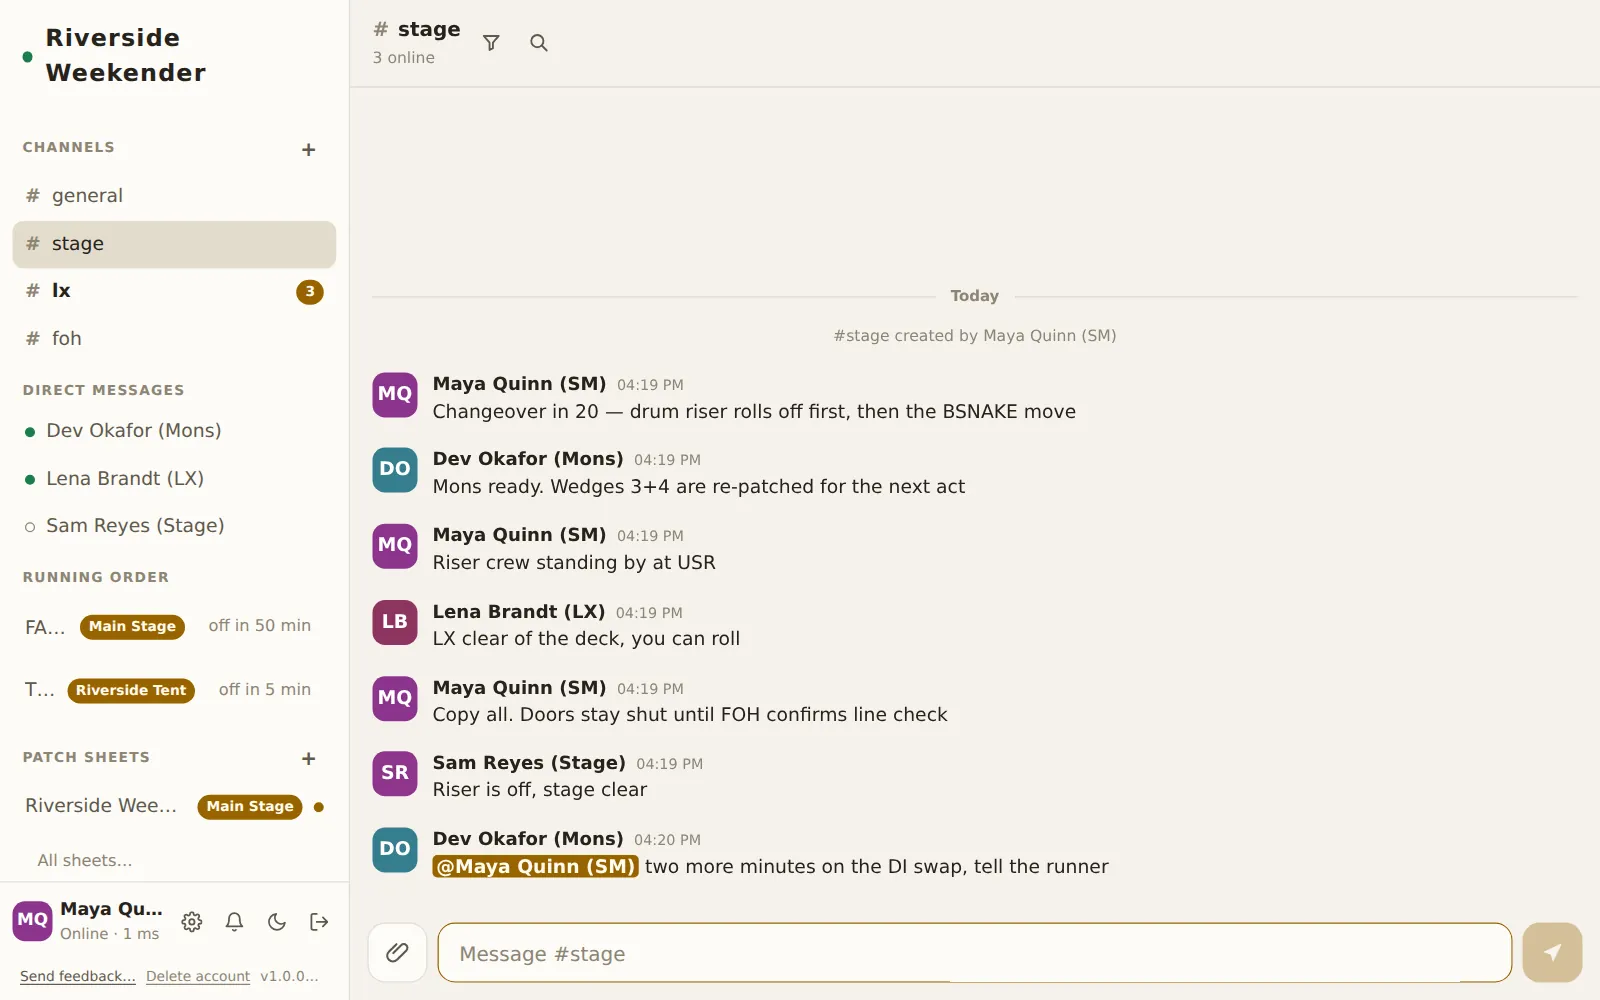The height and width of the screenshot is (1000, 1600).
Task: Open direct message with Lena Brandt (LX)
Action: click(174, 479)
